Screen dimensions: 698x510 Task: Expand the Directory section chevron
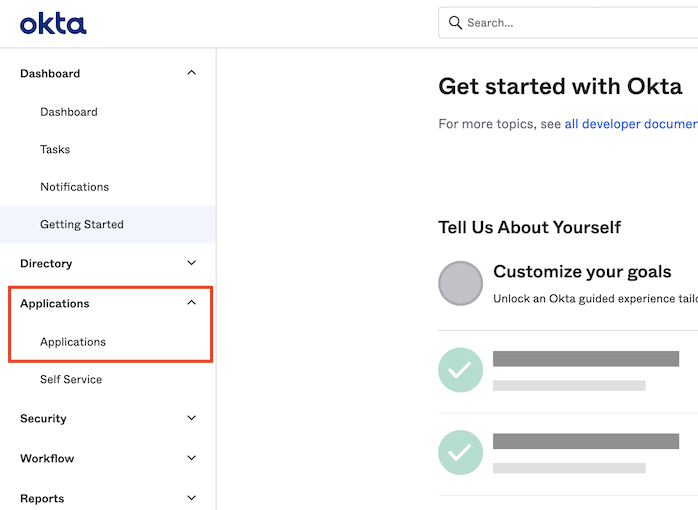click(x=192, y=263)
